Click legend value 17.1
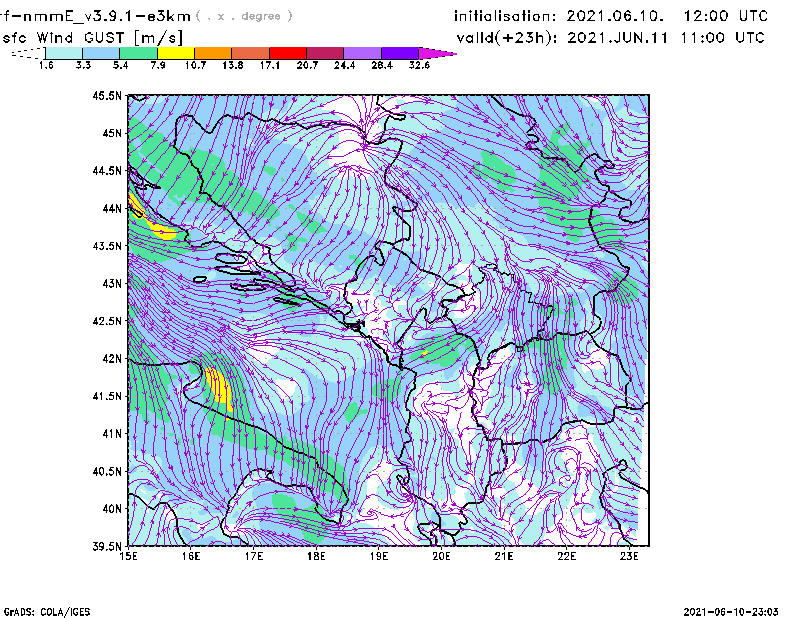Image resolution: width=800 pixels, height=618 pixels. tap(270, 65)
